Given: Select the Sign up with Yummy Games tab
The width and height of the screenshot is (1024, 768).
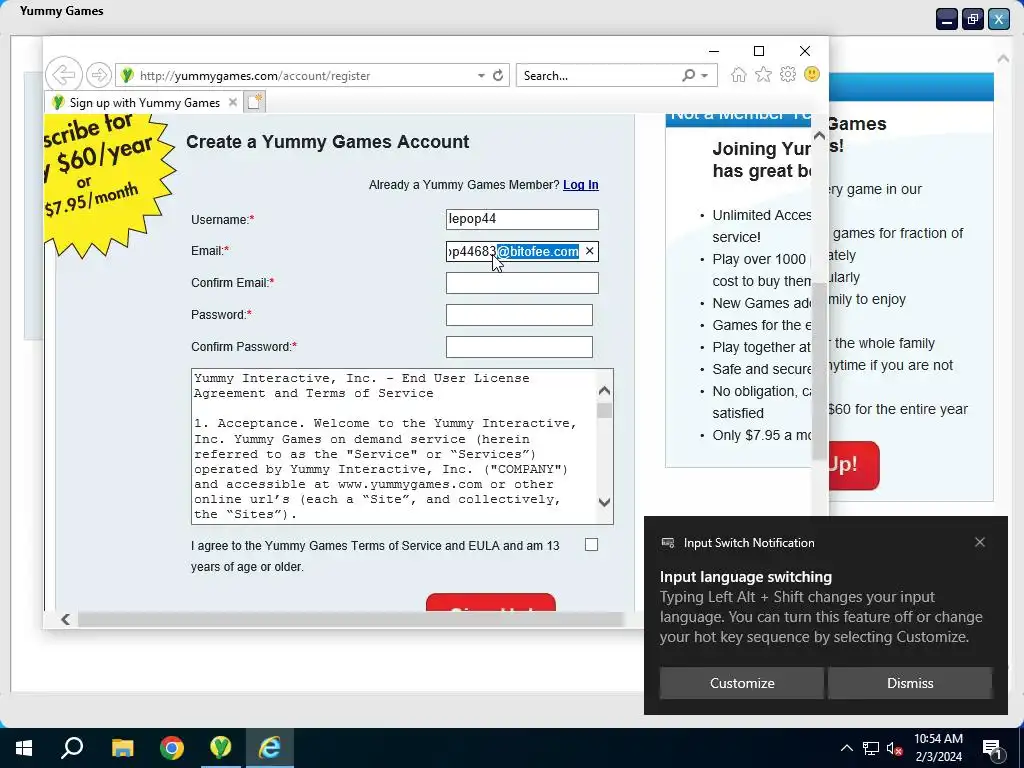Looking at the screenshot, I should pyautogui.click(x=145, y=103).
